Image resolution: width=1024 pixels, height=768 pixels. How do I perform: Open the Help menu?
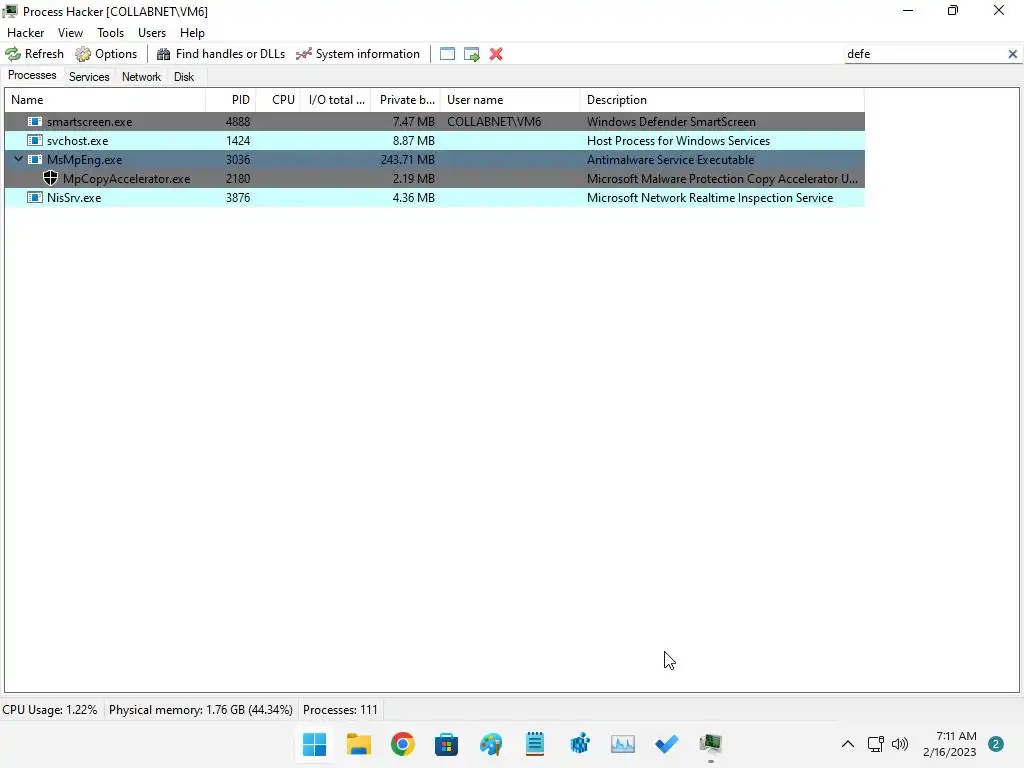(x=192, y=33)
